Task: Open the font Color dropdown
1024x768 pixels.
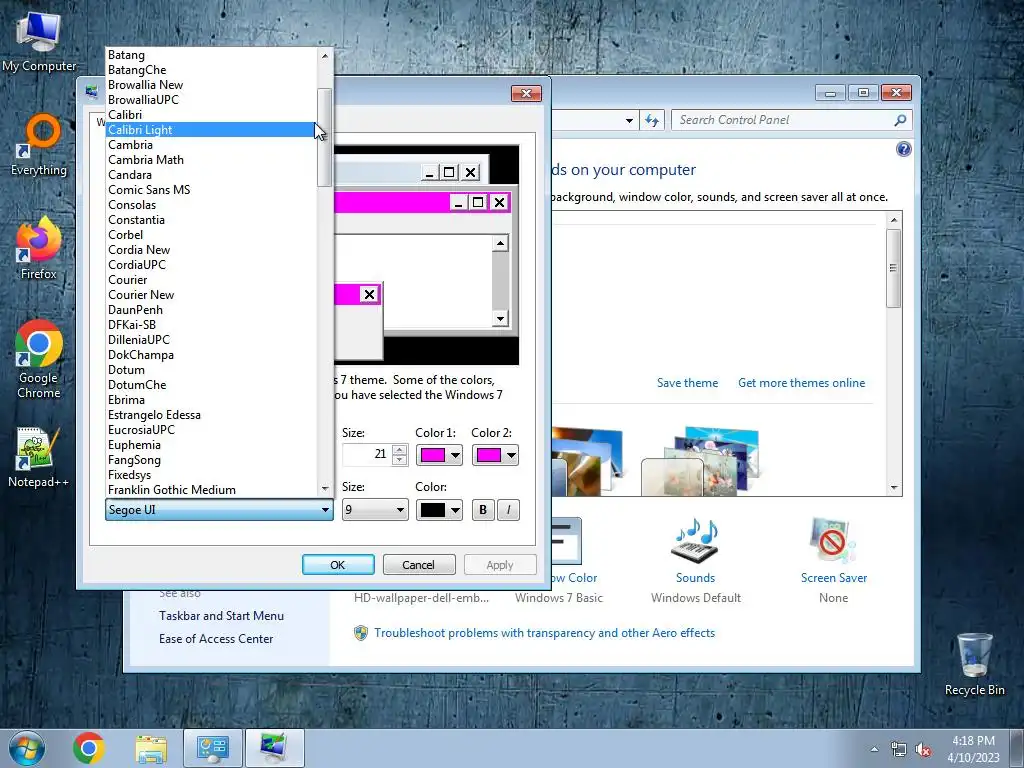Action: point(439,510)
